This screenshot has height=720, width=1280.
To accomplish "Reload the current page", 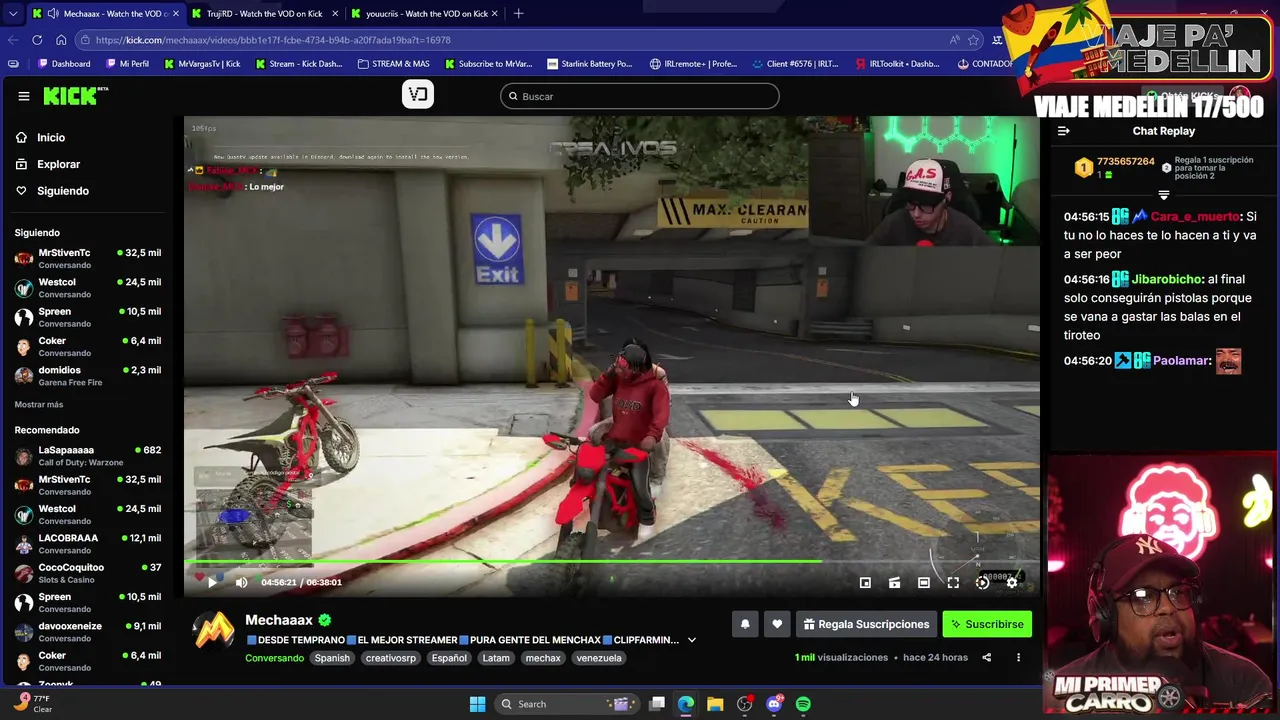I will 37,40.
